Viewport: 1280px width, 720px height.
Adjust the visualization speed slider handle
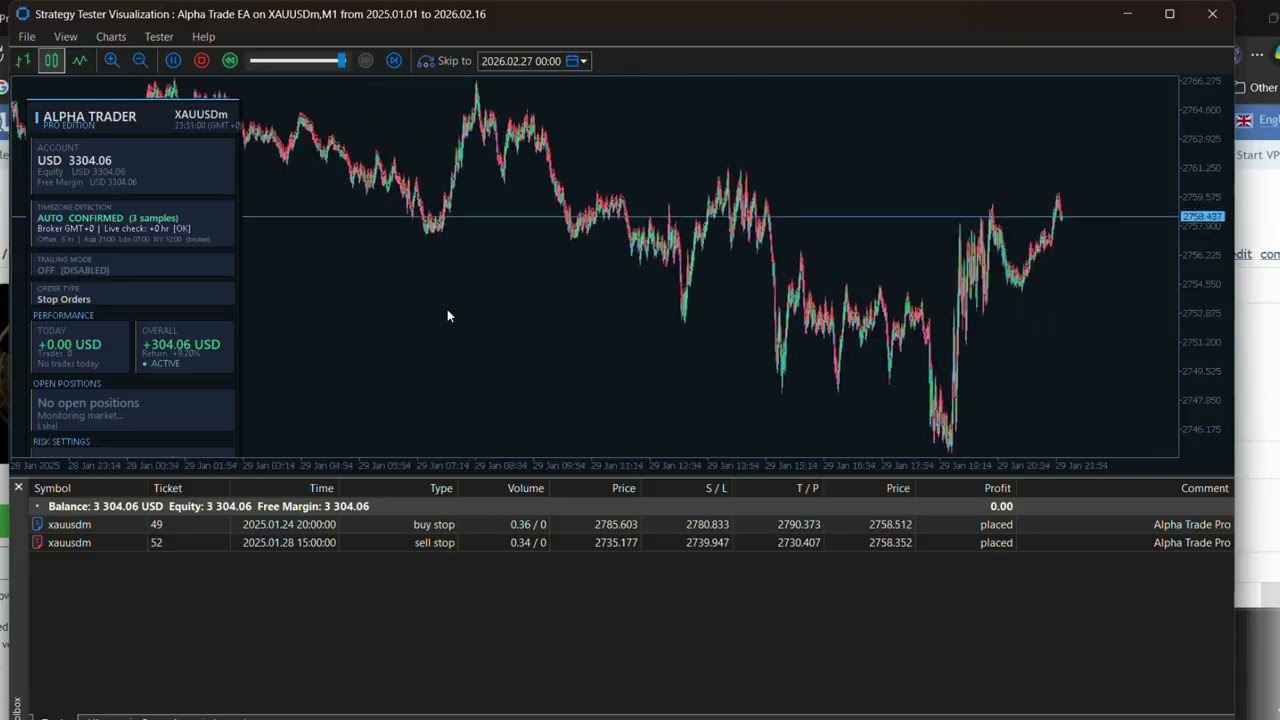pyautogui.click(x=342, y=61)
